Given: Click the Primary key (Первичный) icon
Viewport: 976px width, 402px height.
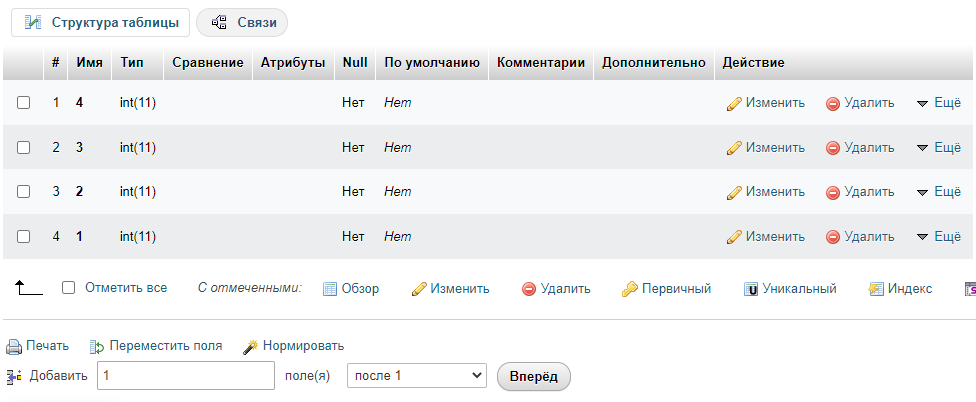Looking at the screenshot, I should pos(629,289).
